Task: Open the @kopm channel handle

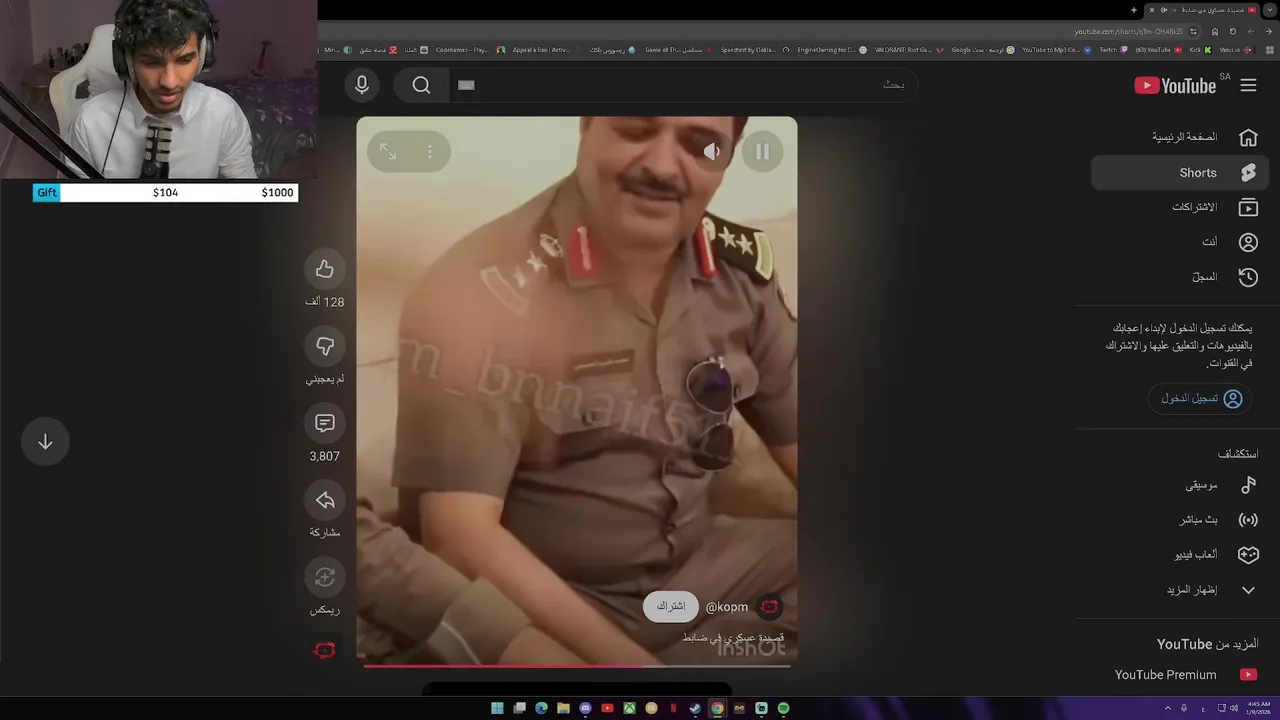Action: click(x=727, y=607)
